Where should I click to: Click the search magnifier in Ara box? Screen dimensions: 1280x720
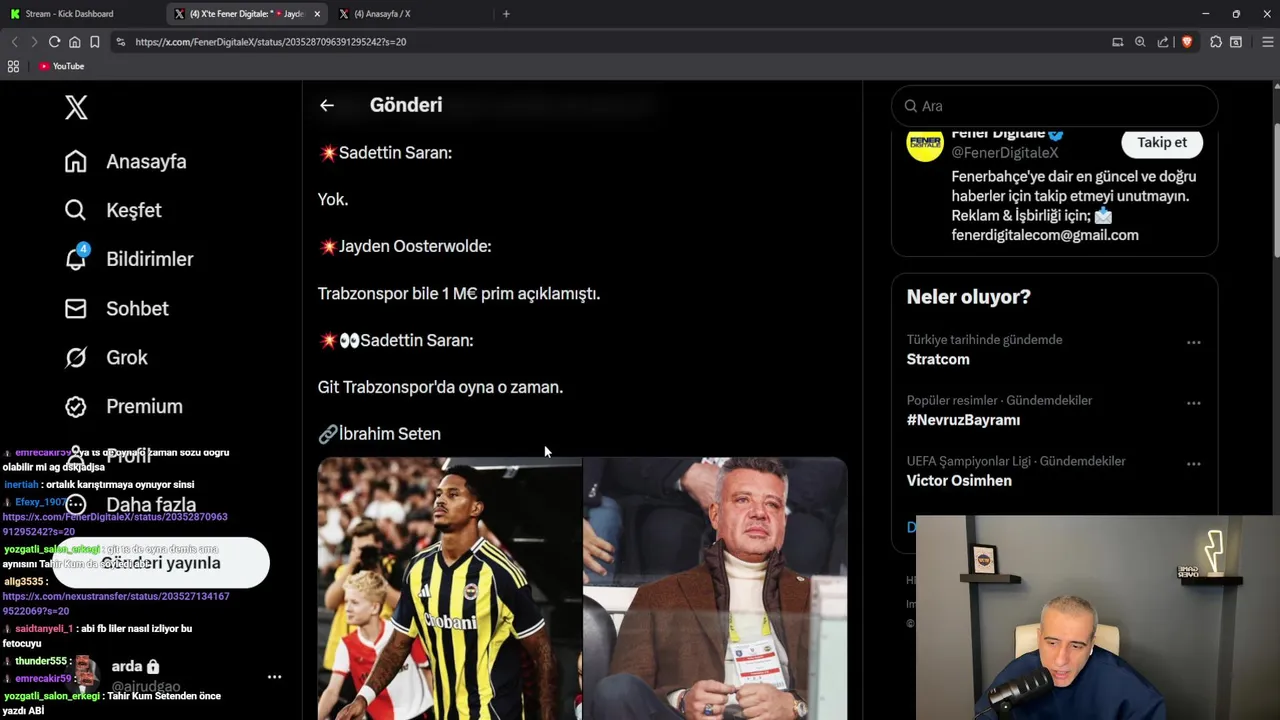[911, 106]
